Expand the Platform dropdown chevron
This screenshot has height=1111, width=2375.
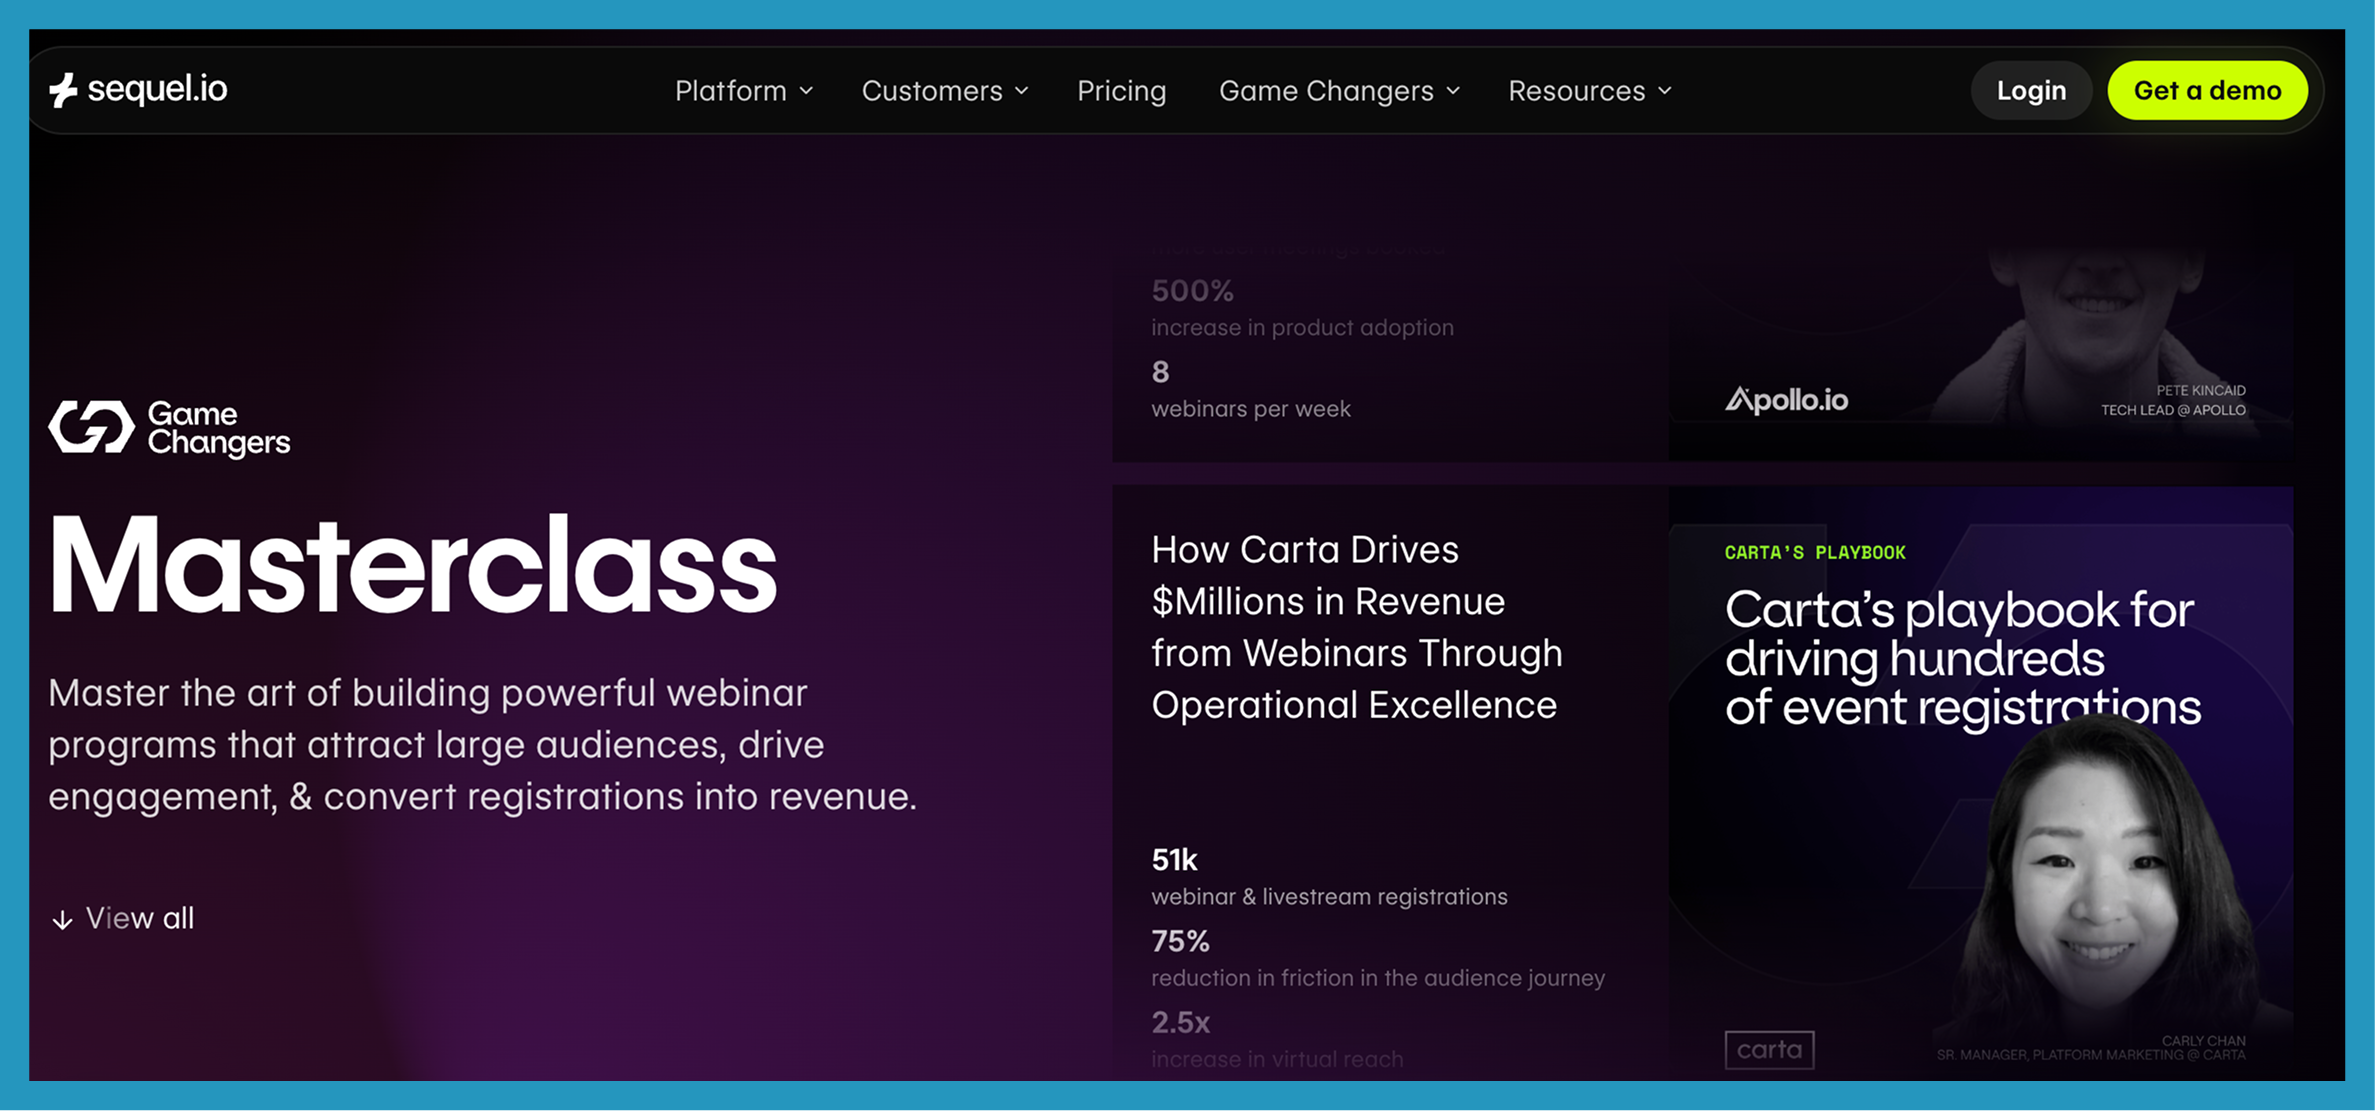point(807,91)
